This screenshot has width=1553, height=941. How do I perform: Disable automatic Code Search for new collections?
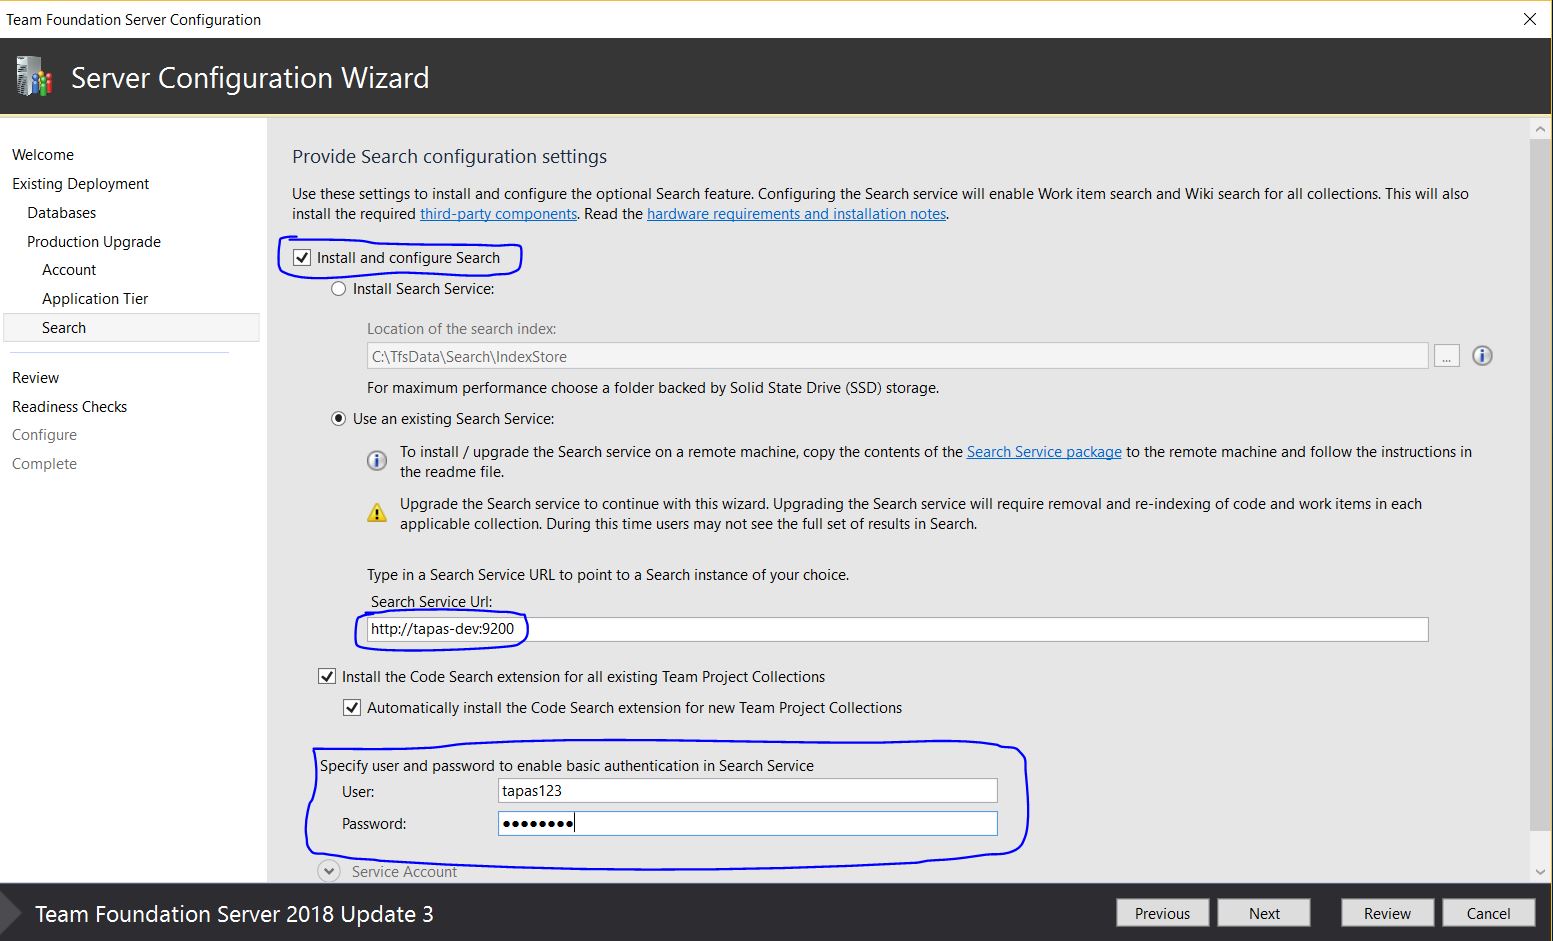point(352,707)
